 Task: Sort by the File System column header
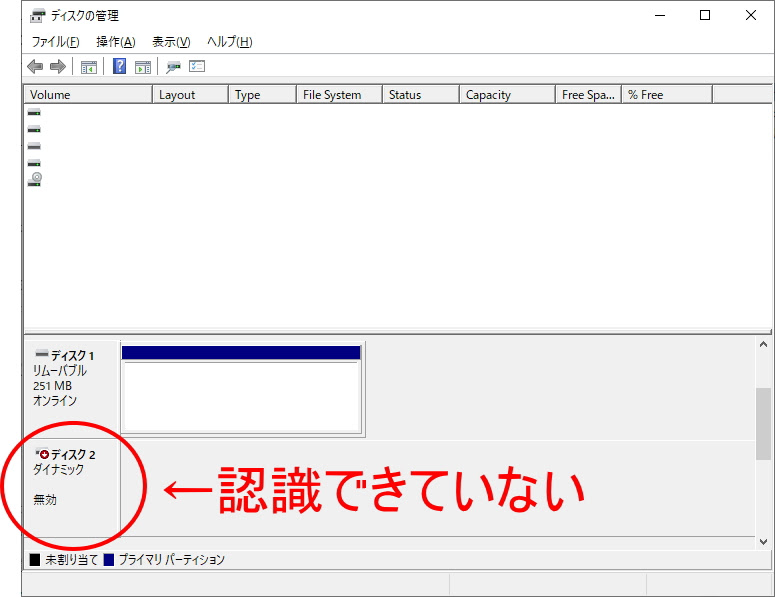point(339,94)
